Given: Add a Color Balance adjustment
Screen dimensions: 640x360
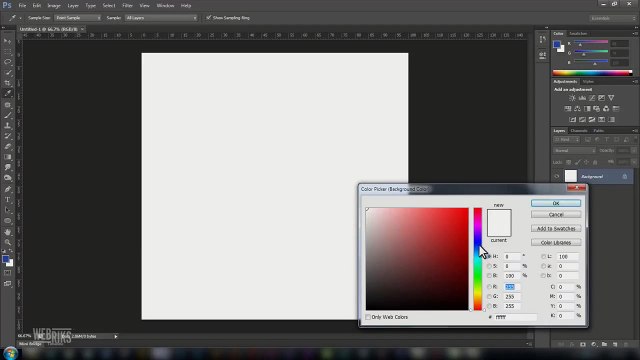Looking at the screenshot, I should point(577,109).
